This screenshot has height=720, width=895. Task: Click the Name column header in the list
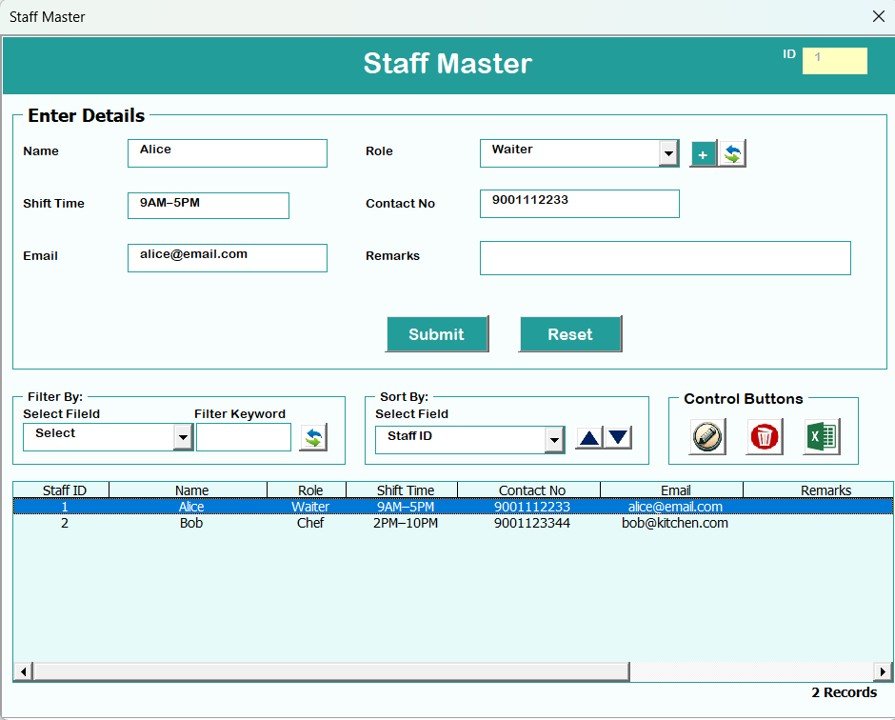click(188, 490)
